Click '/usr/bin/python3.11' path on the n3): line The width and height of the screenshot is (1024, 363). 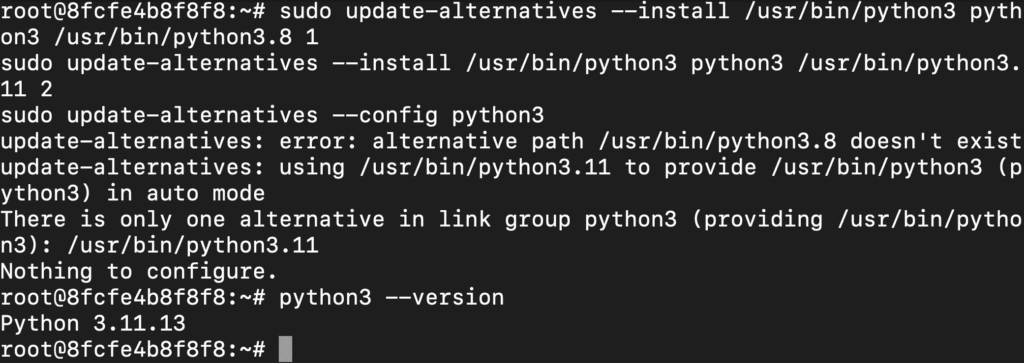click(x=193, y=245)
